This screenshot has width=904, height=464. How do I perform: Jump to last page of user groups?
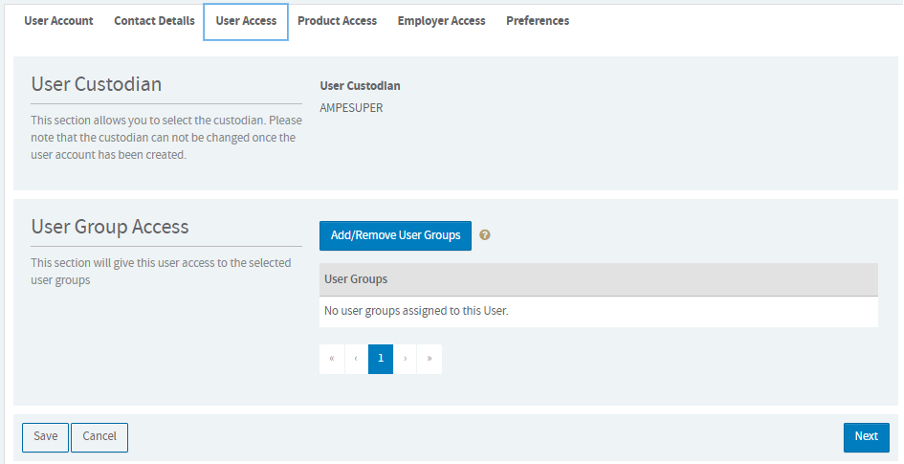pos(429,359)
